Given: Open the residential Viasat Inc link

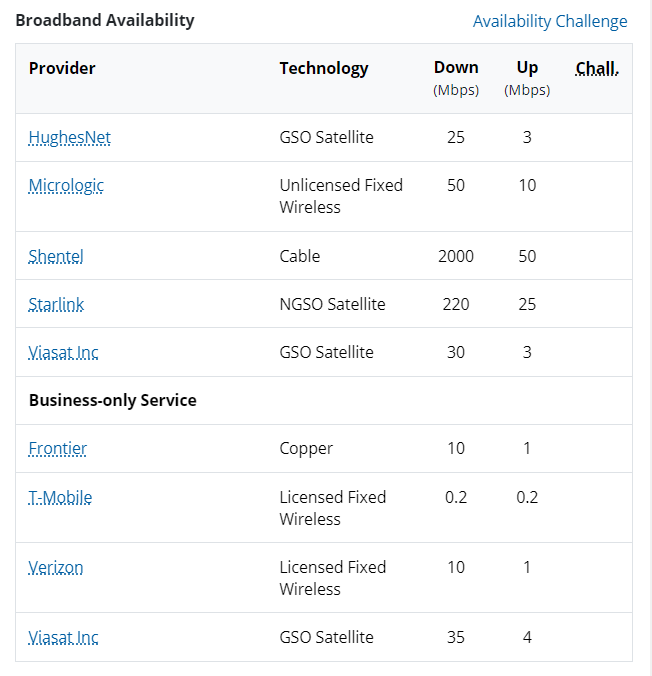Looking at the screenshot, I should point(63,352).
